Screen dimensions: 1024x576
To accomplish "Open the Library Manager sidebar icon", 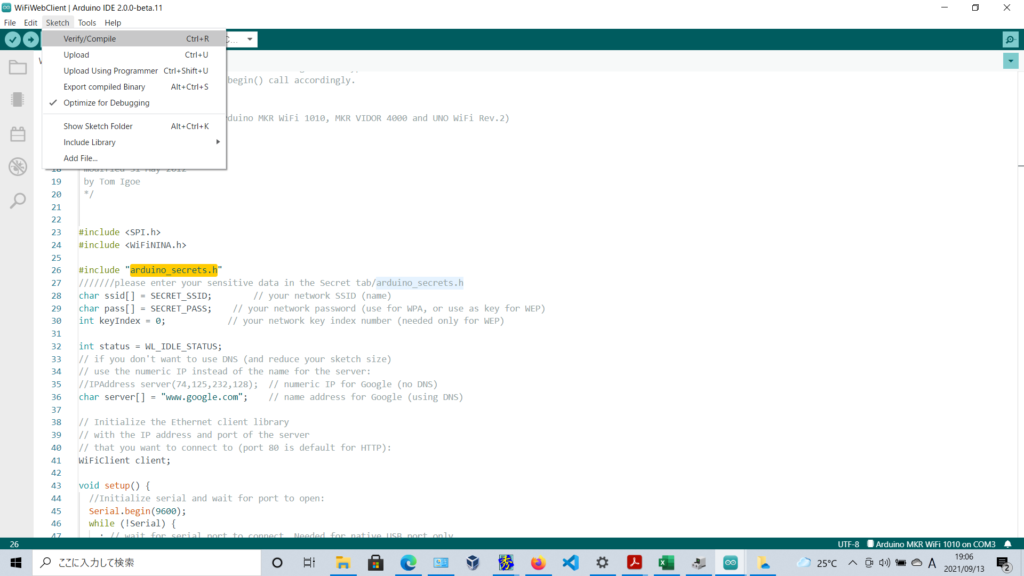I will click(18, 134).
